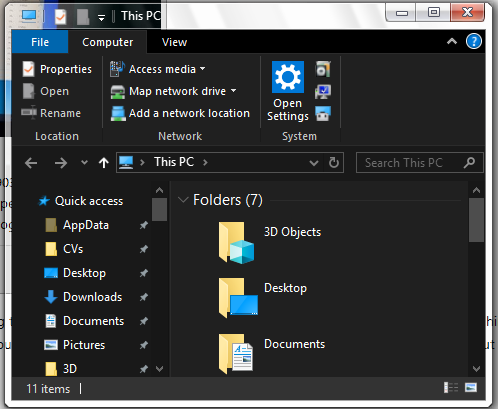Switch to the View tab
Screen dimensions: 498x409
174,42
